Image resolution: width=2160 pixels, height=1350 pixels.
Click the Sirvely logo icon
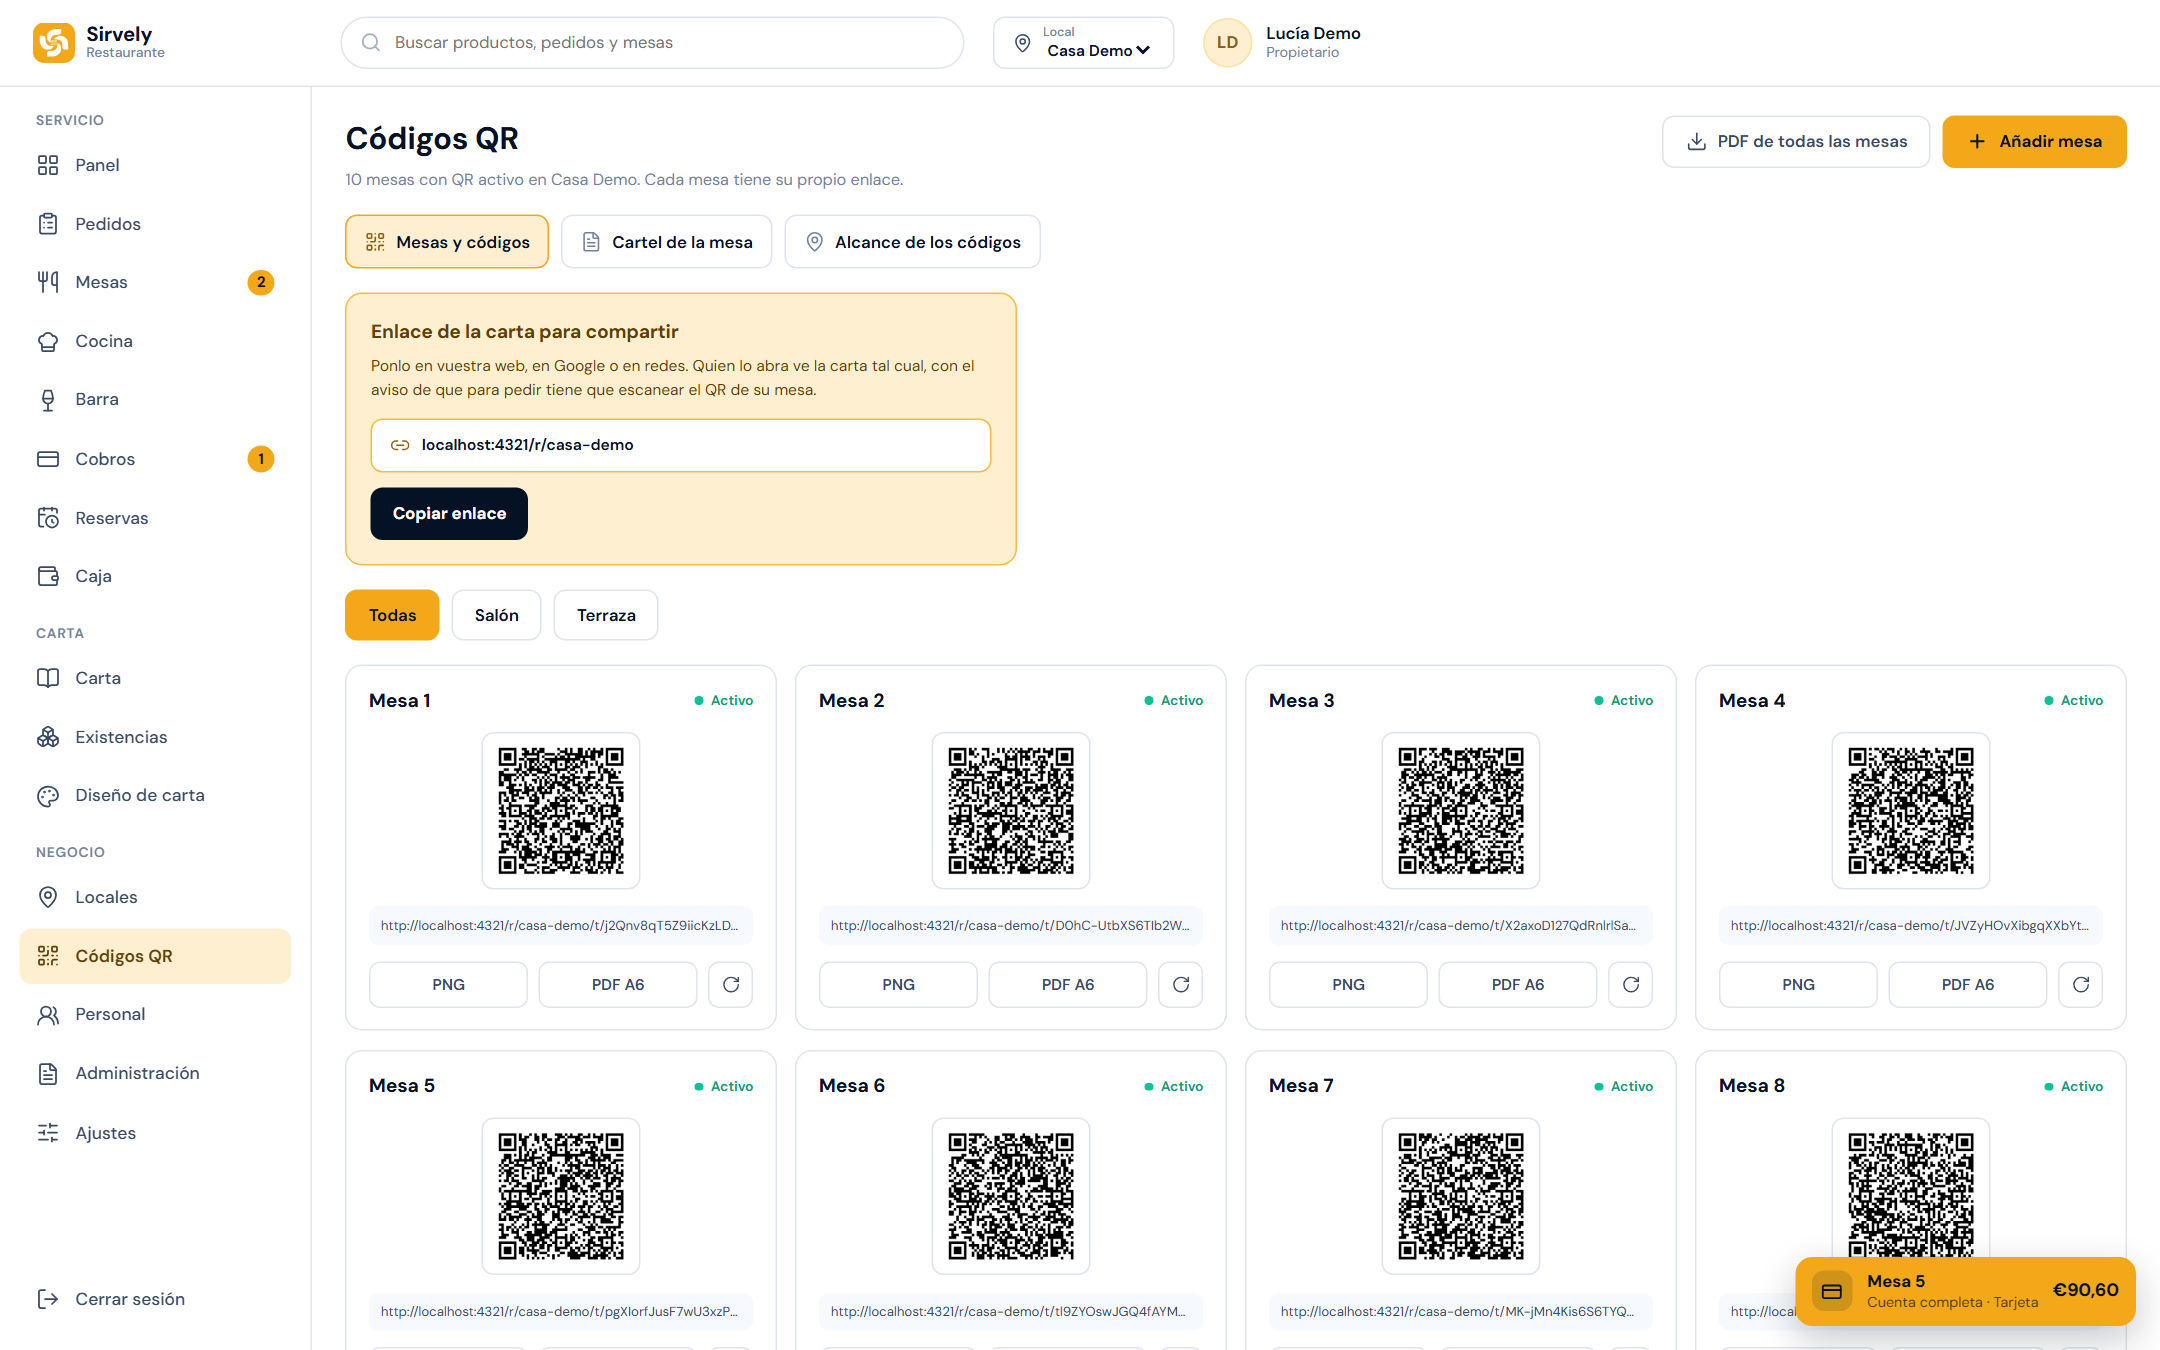(x=53, y=43)
